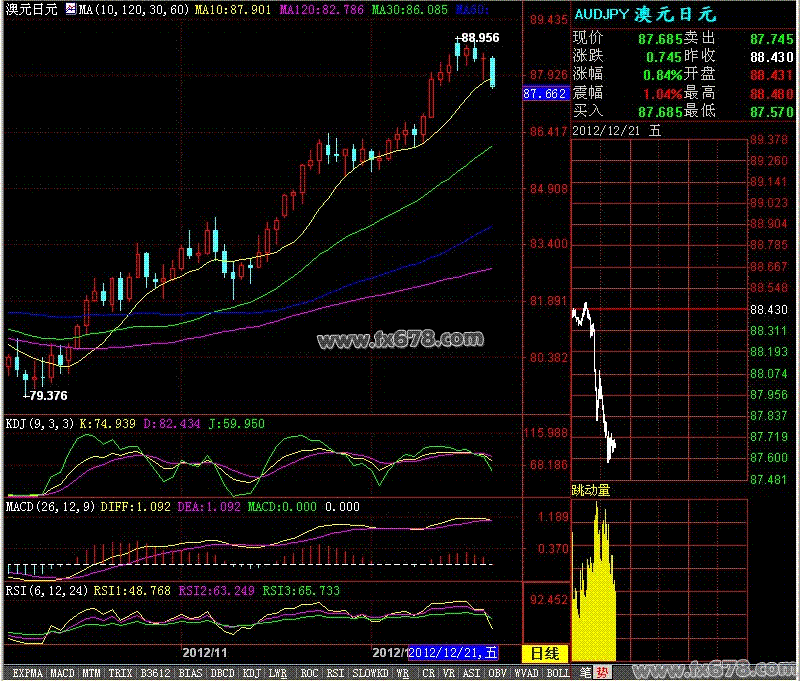Image resolution: width=800 pixels, height=681 pixels.
Task: Choose the WR indicator tab
Action: point(403,673)
